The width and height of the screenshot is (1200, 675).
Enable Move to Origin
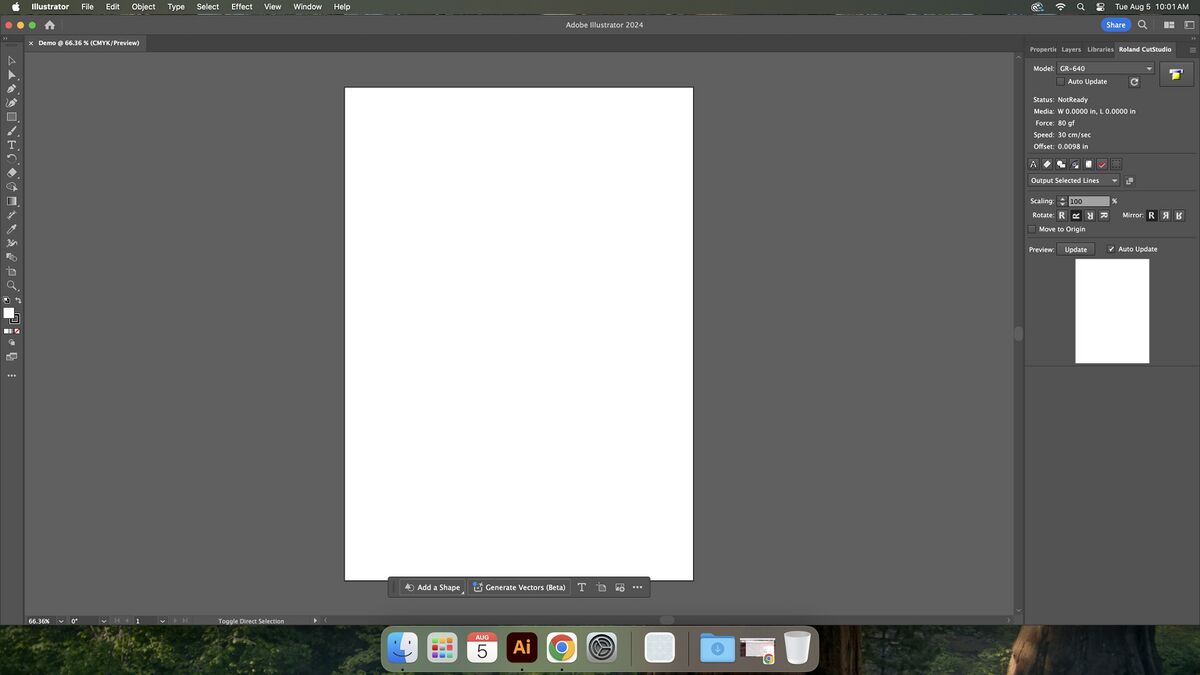click(1031, 229)
